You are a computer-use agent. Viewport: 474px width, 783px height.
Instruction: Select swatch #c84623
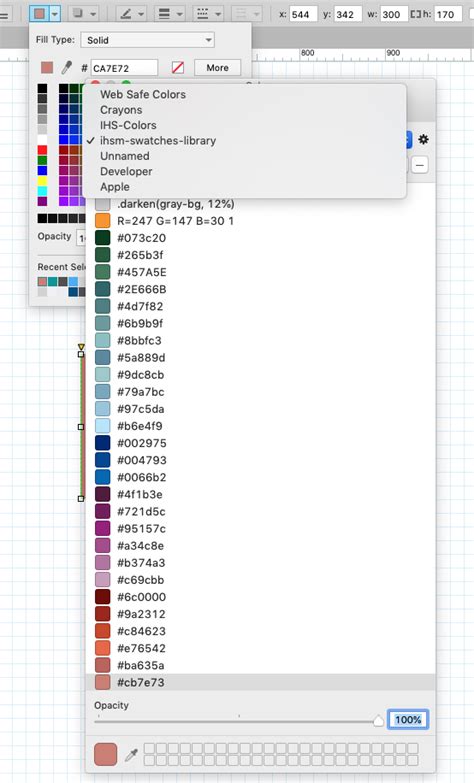tap(260, 631)
